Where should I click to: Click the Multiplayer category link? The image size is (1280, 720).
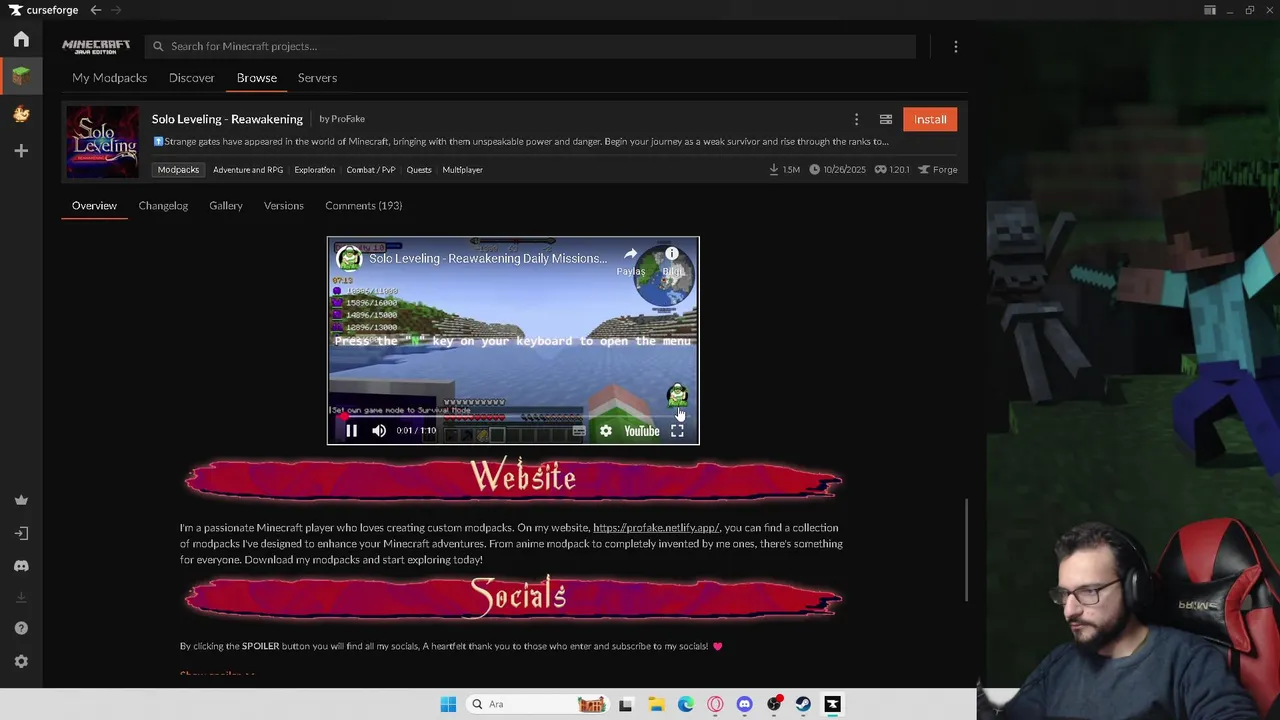coord(462,170)
